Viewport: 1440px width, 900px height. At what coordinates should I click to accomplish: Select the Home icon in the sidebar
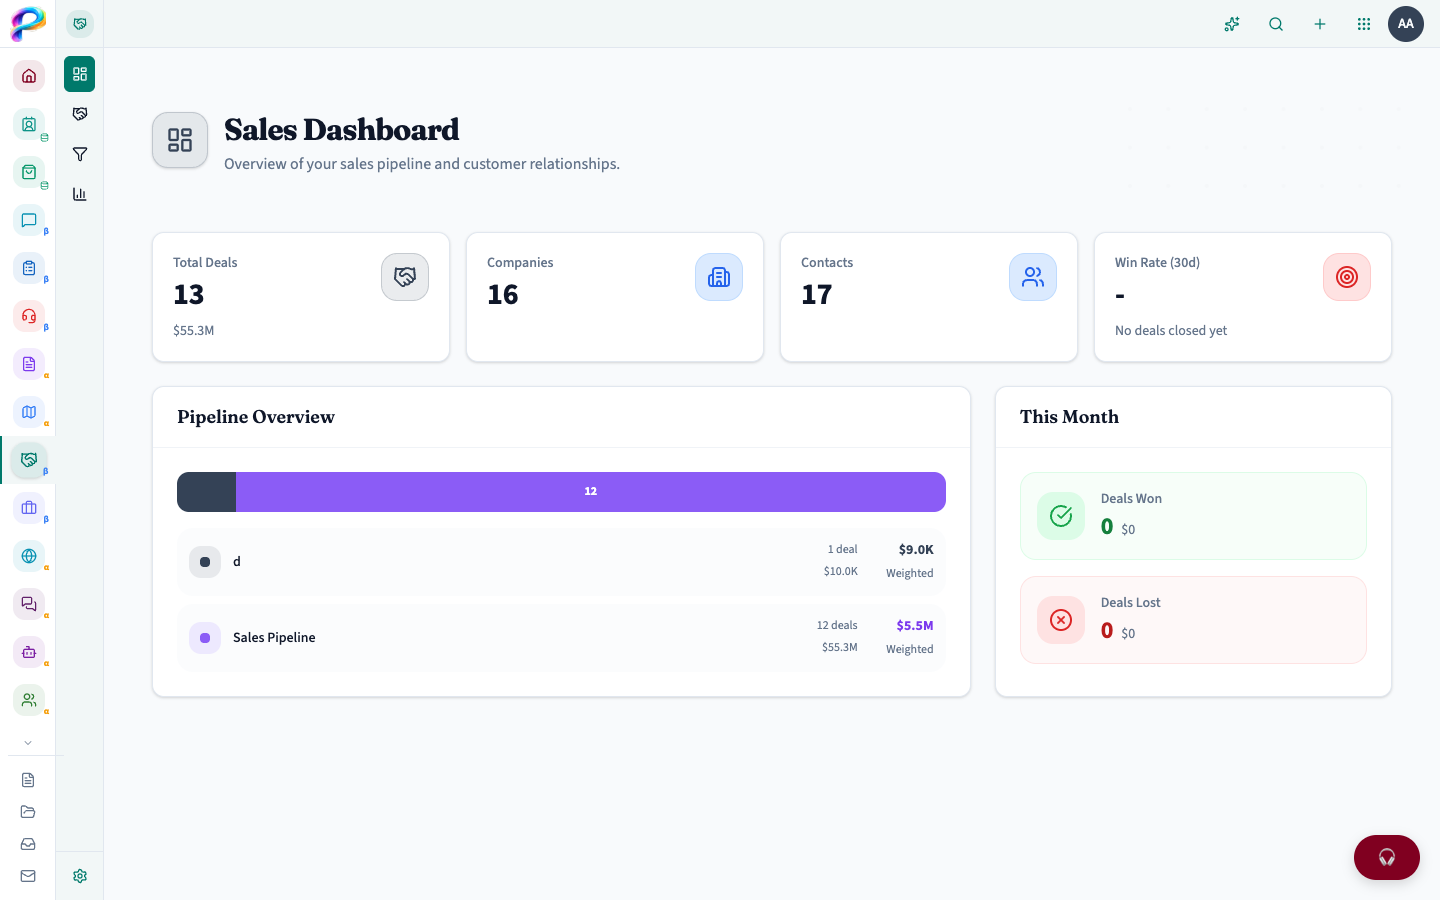click(x=29, y=76)
